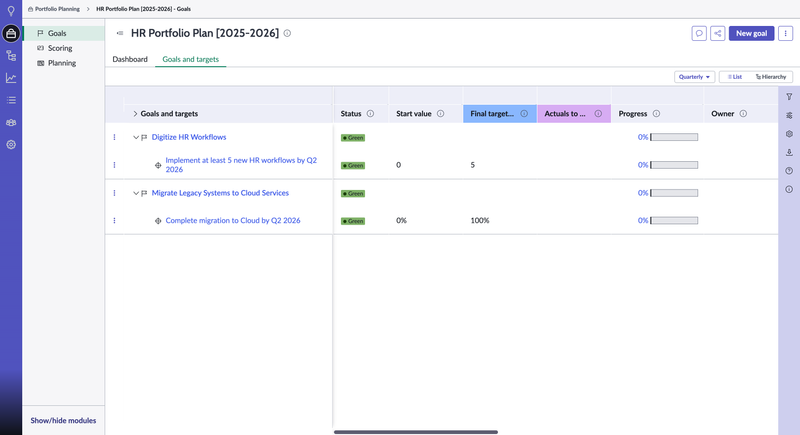Open the comments speech bubble icon

[x=699, y=33]
